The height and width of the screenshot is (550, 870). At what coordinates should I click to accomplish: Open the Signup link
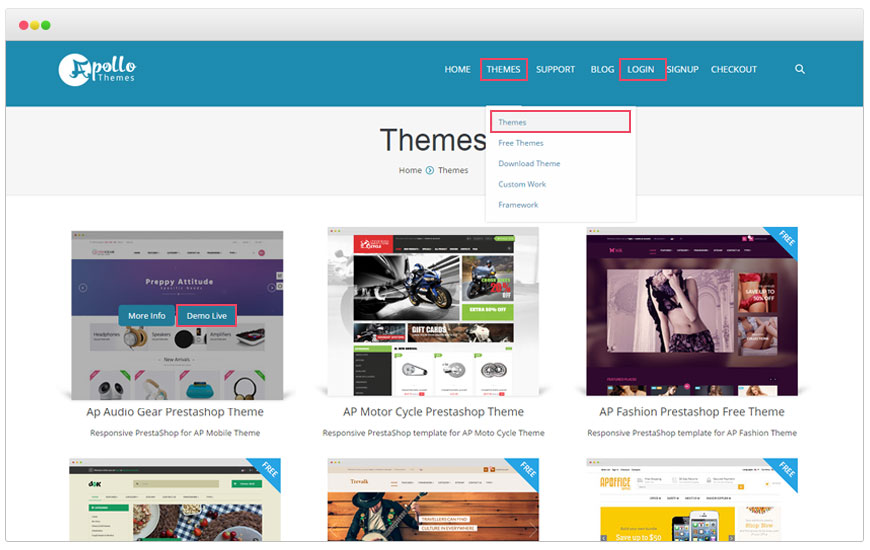pyautogui.click(x=683, y=69)
